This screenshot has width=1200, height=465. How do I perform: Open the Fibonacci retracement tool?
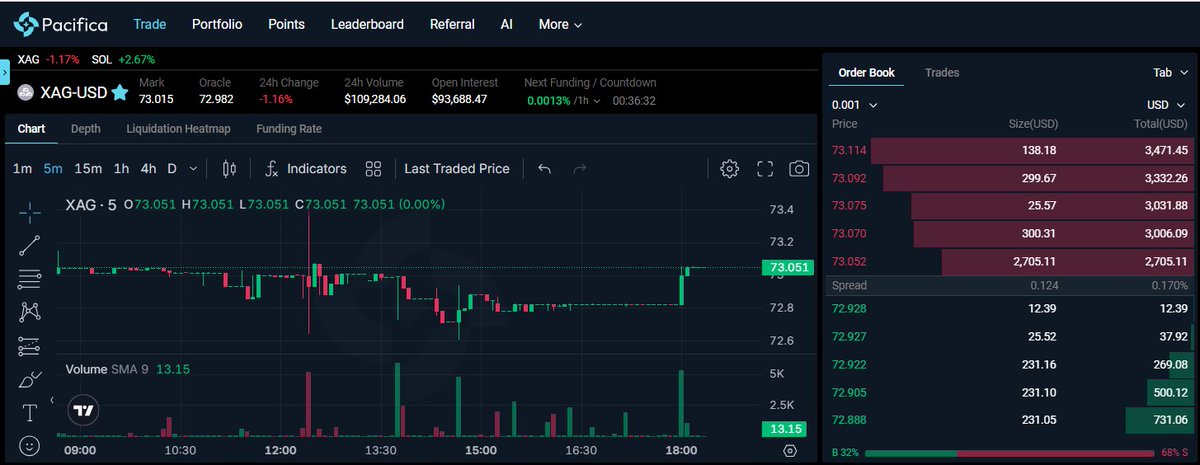[x=29, y=279]
